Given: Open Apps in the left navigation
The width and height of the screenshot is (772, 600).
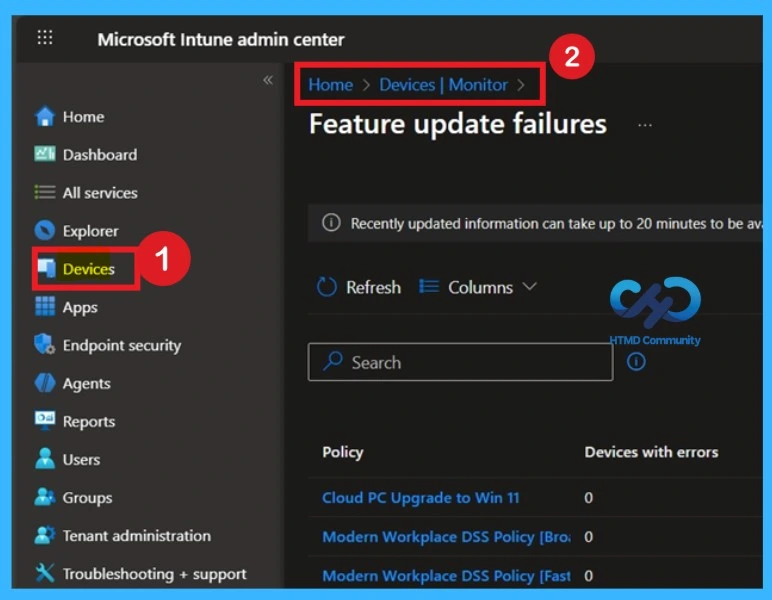Looking at the screenshot, I should [80, 308].
